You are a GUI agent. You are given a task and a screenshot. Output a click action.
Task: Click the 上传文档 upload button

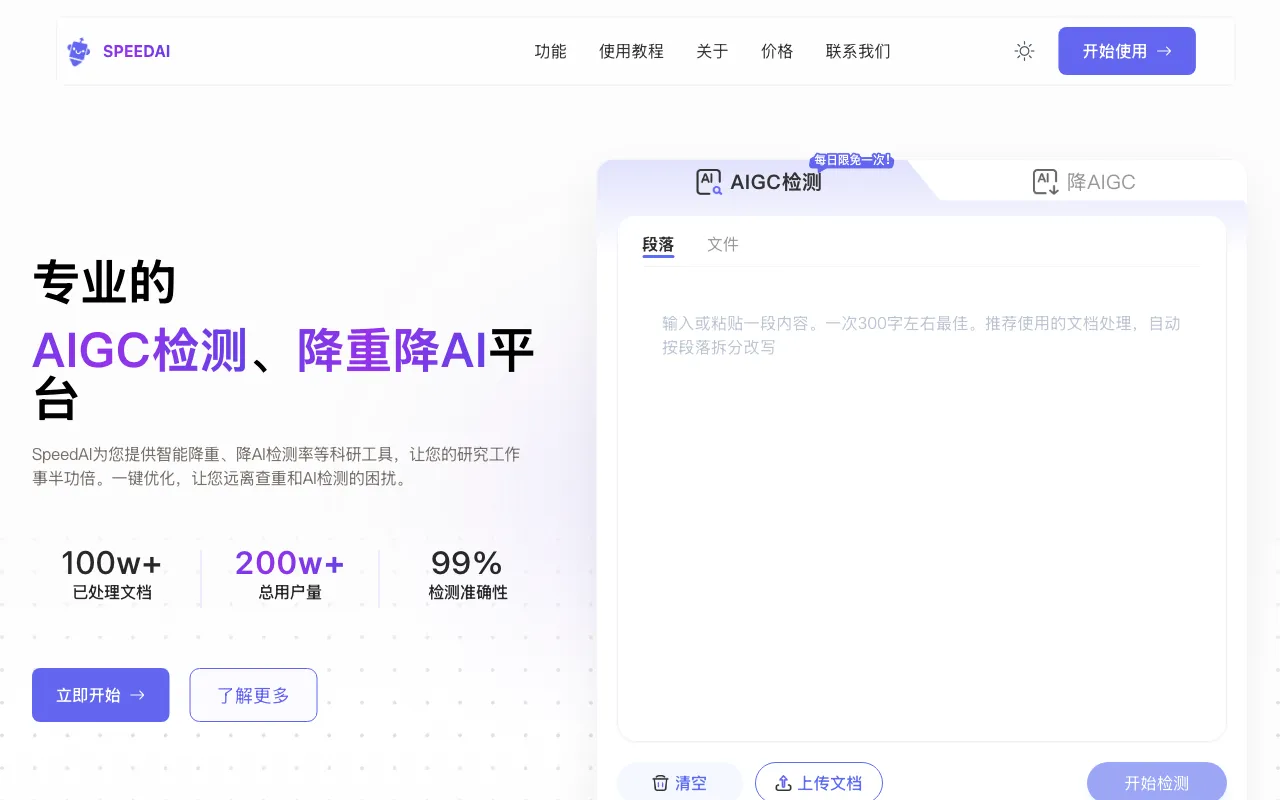819,783
